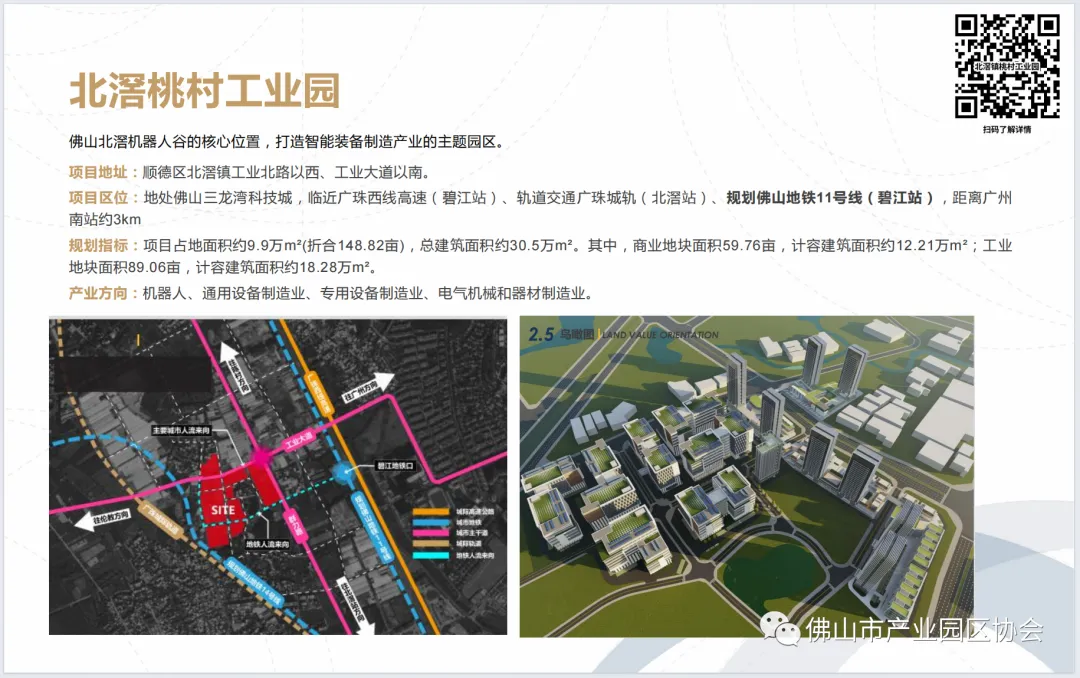Click the 2.5 鸟瞰图 heading on the rendering
This screenshot has width=1080, height=678.
coord(561,334)
